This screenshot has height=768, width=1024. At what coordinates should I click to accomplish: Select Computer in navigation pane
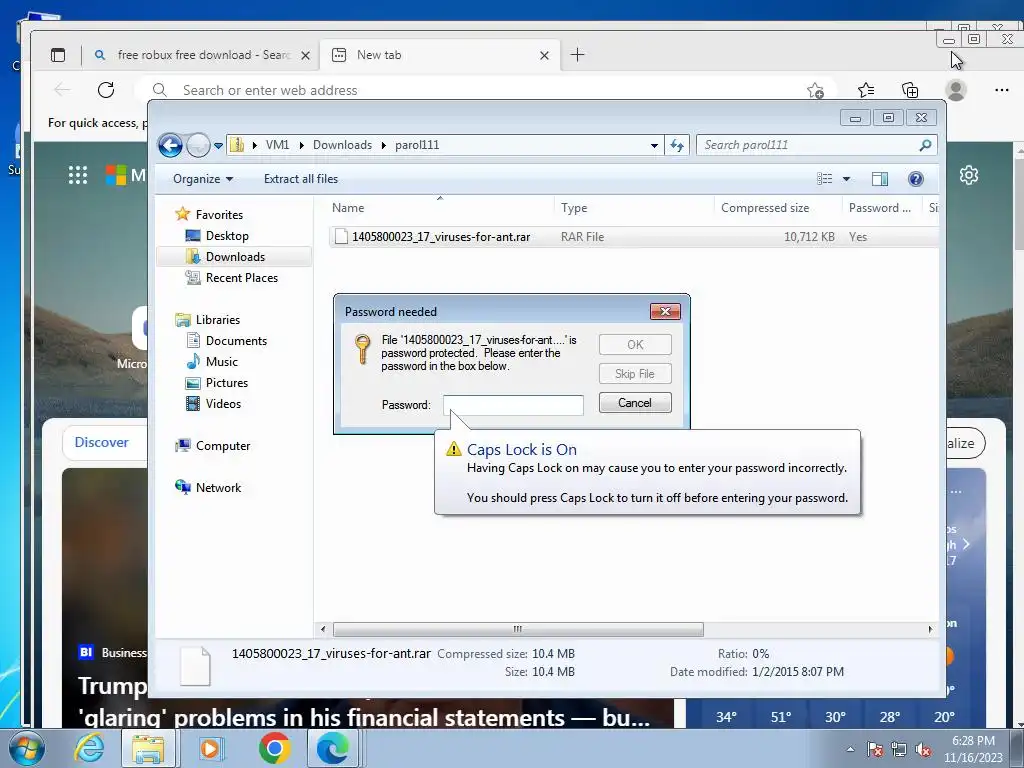(223, 446)
